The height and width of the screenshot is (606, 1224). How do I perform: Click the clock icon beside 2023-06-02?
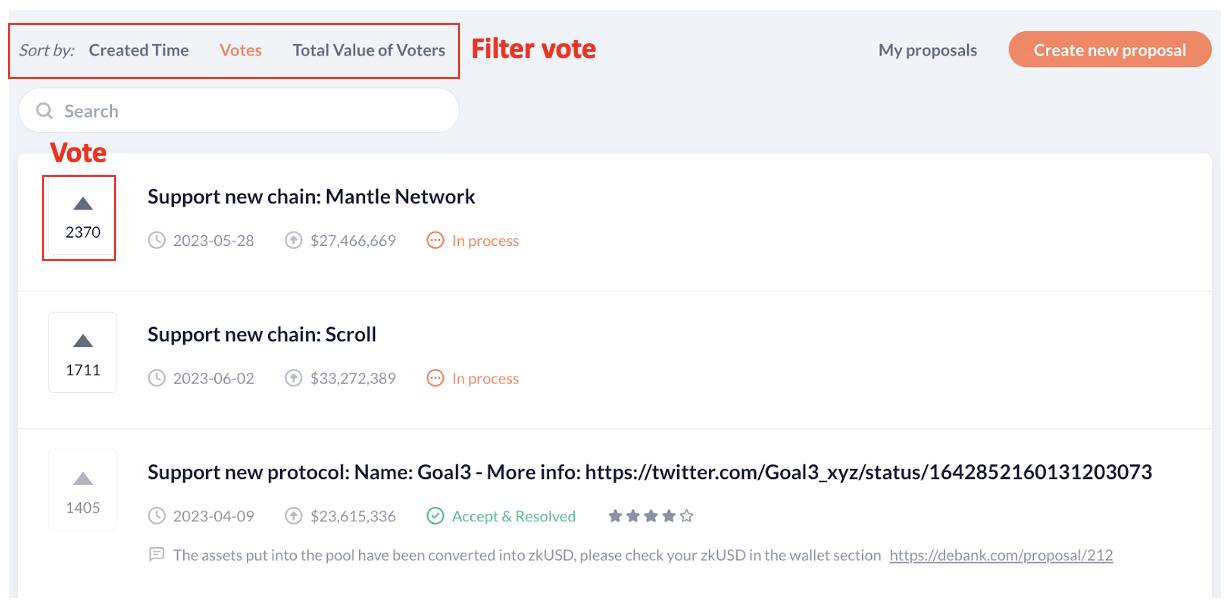click(x=157, y=379)
